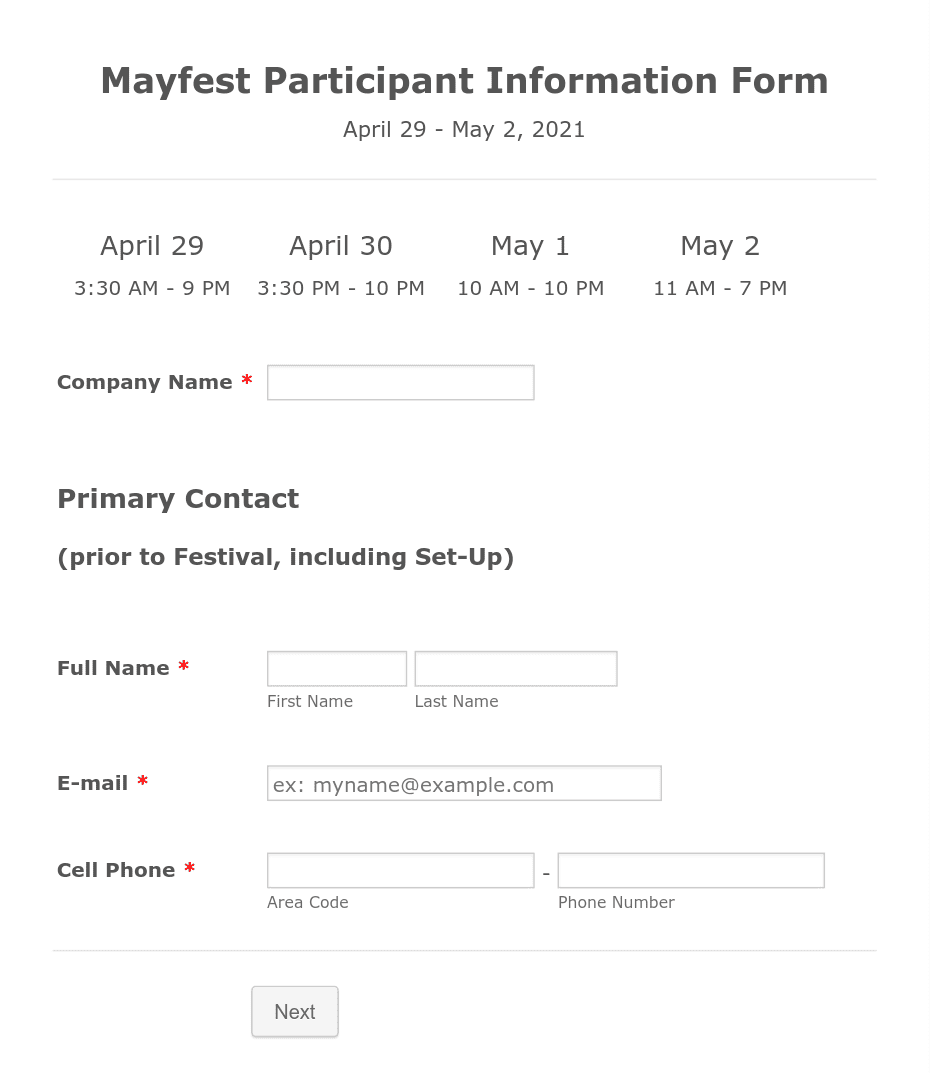Click the Phone Number field
Viewport: 930px width, 1073px height.
point(690,870)
